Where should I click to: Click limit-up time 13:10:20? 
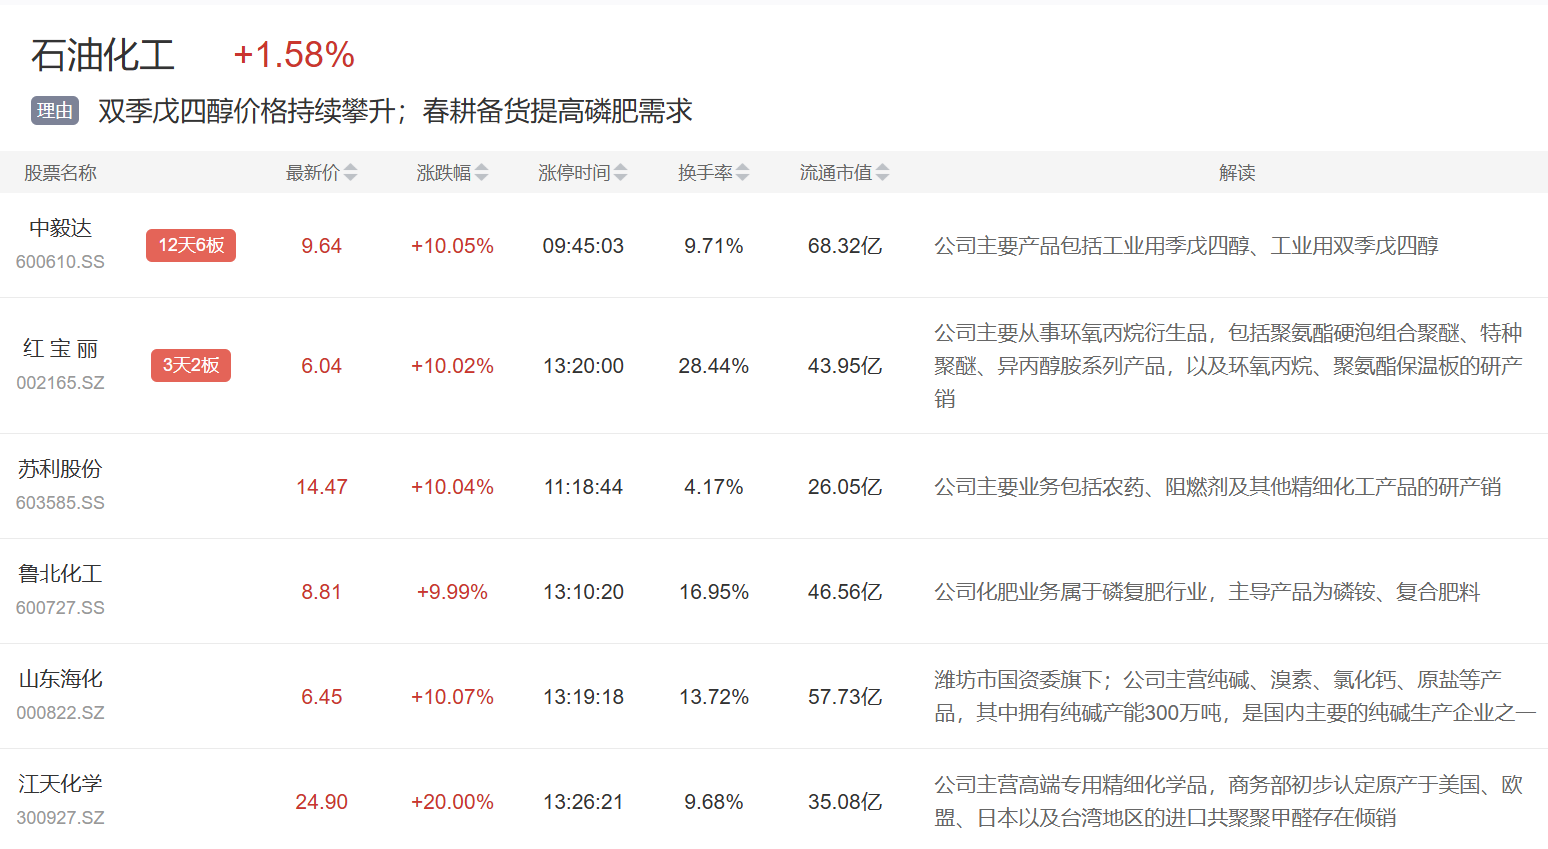pos(583,592)
